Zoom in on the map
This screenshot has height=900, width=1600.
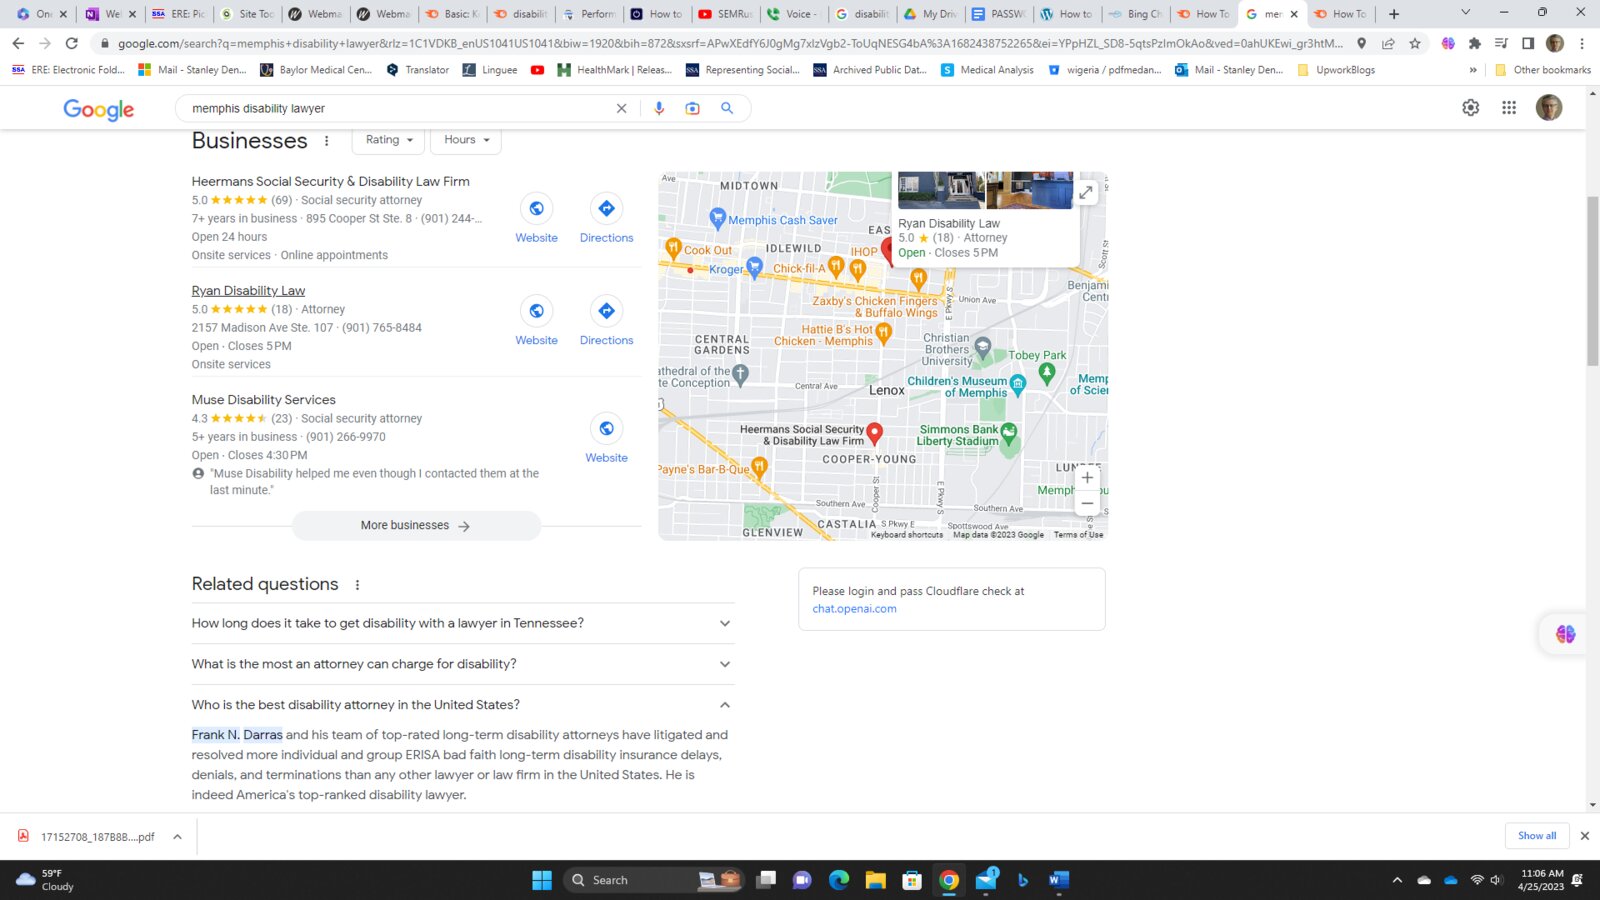click(1087, 478)
